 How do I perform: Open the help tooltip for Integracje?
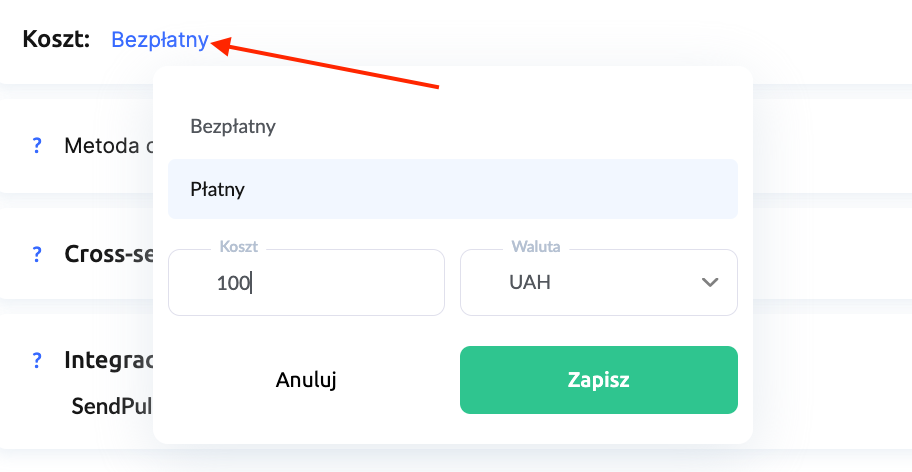coord(37,360)
